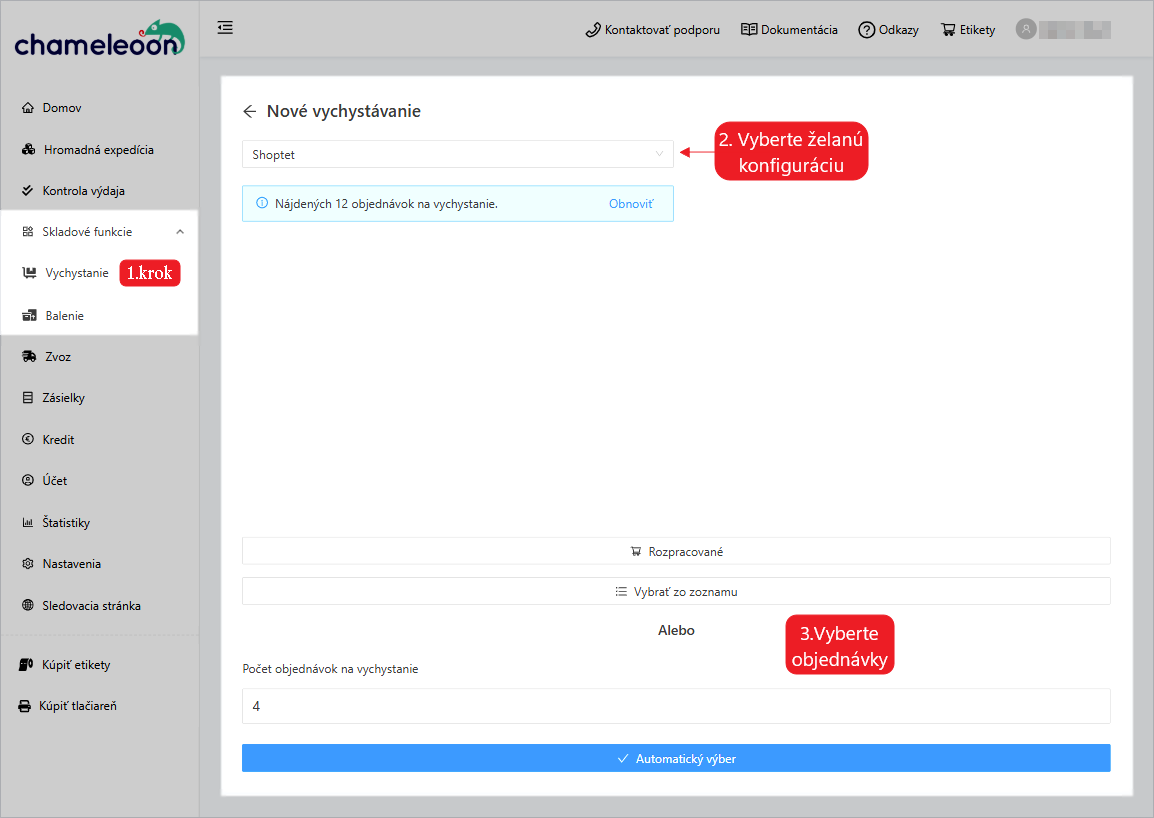Click the Rozpracované button
The width and height of the screenshot is (1154, 818).
(x=676, y=551)
